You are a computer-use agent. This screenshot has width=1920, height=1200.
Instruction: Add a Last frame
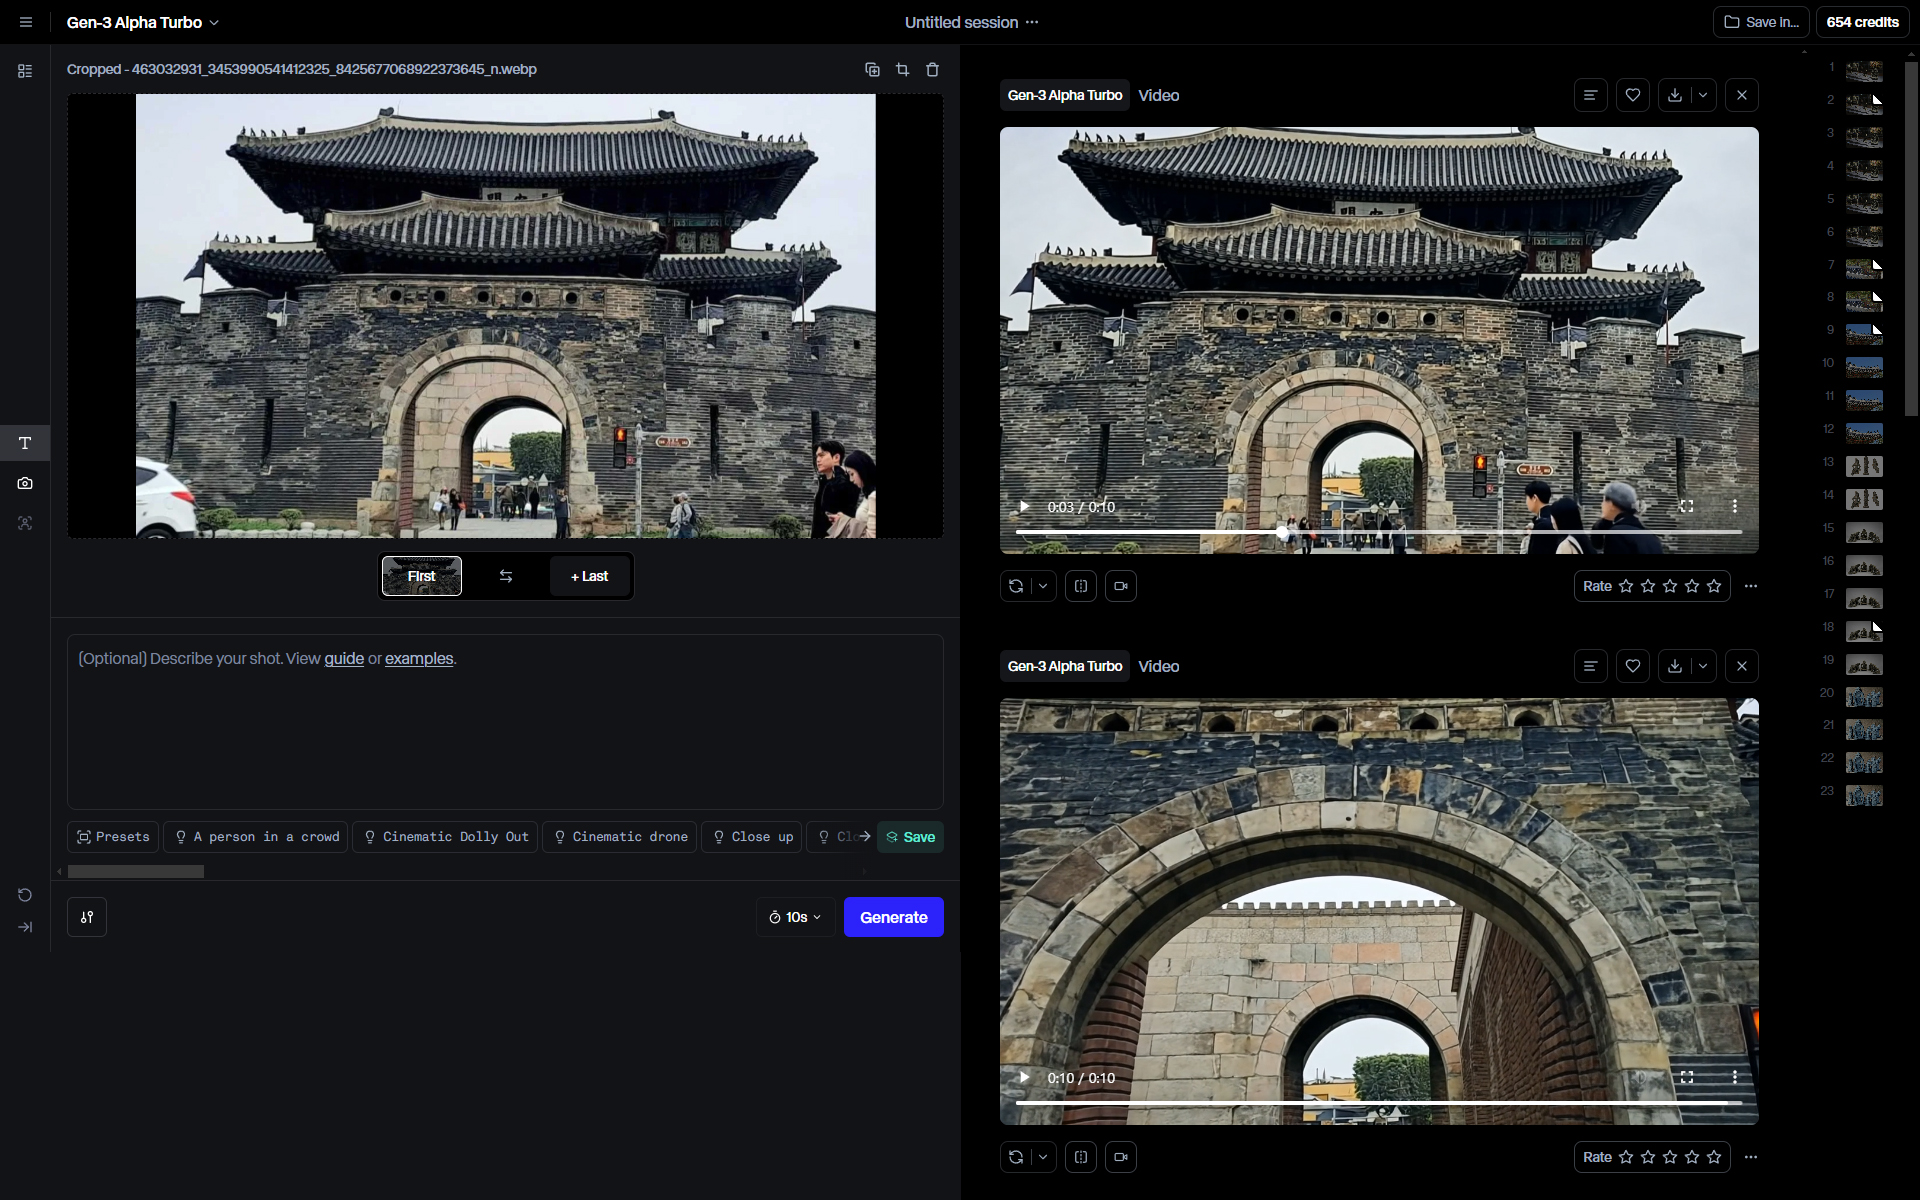click(590, 576)
